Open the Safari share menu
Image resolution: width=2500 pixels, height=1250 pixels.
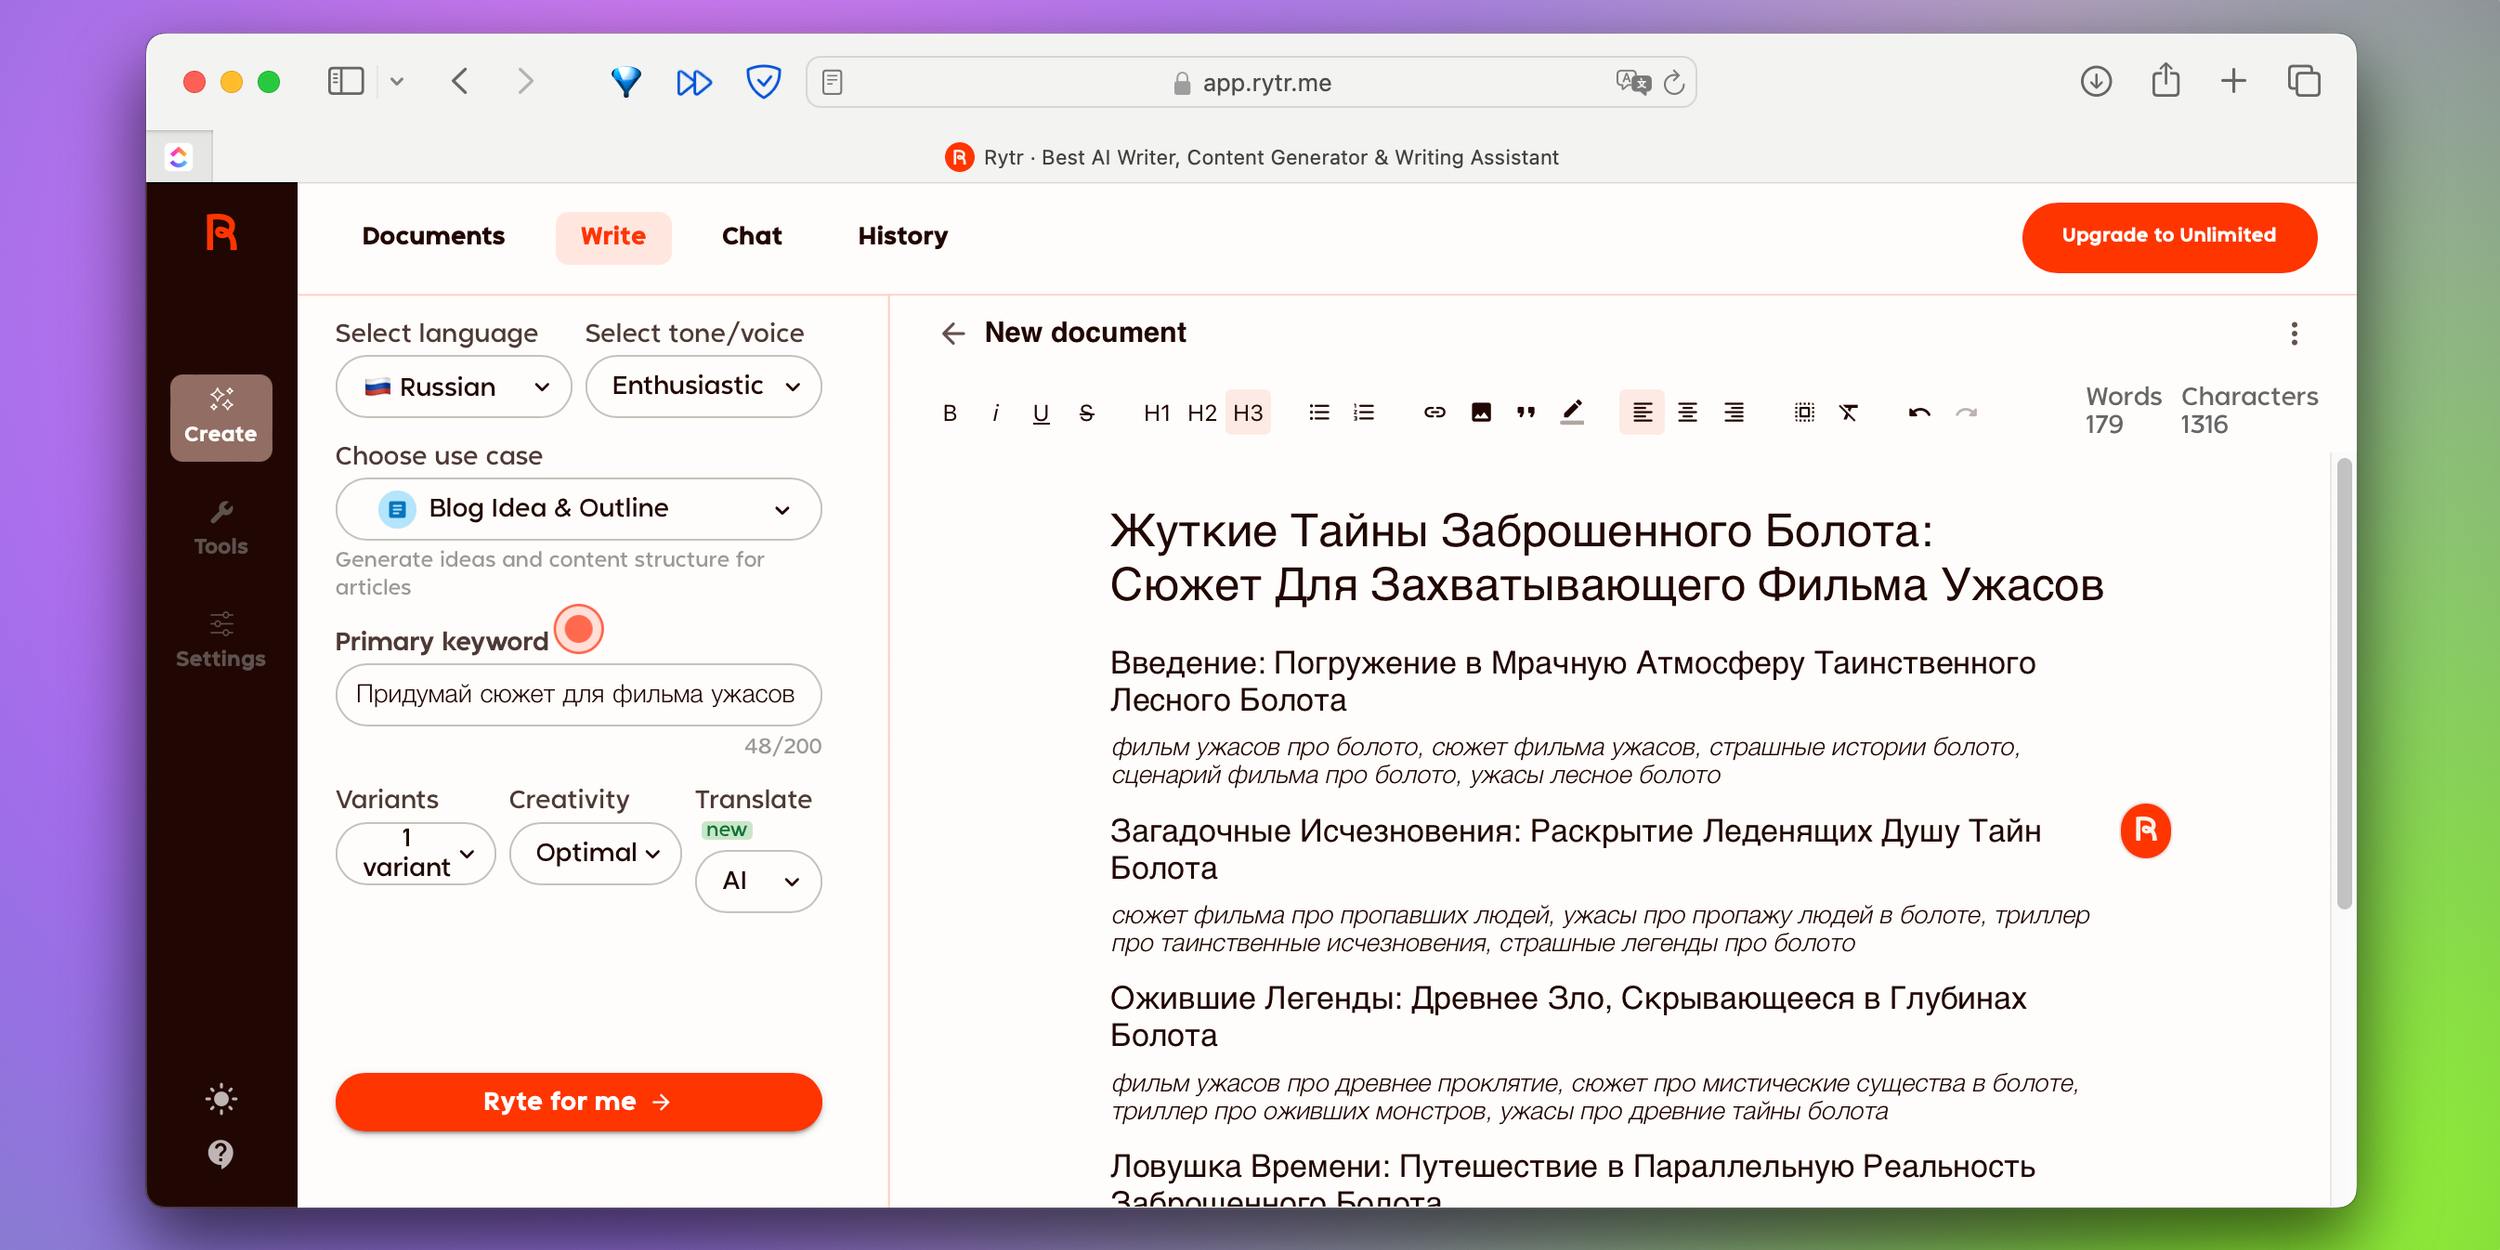[x=2166, y=80]
